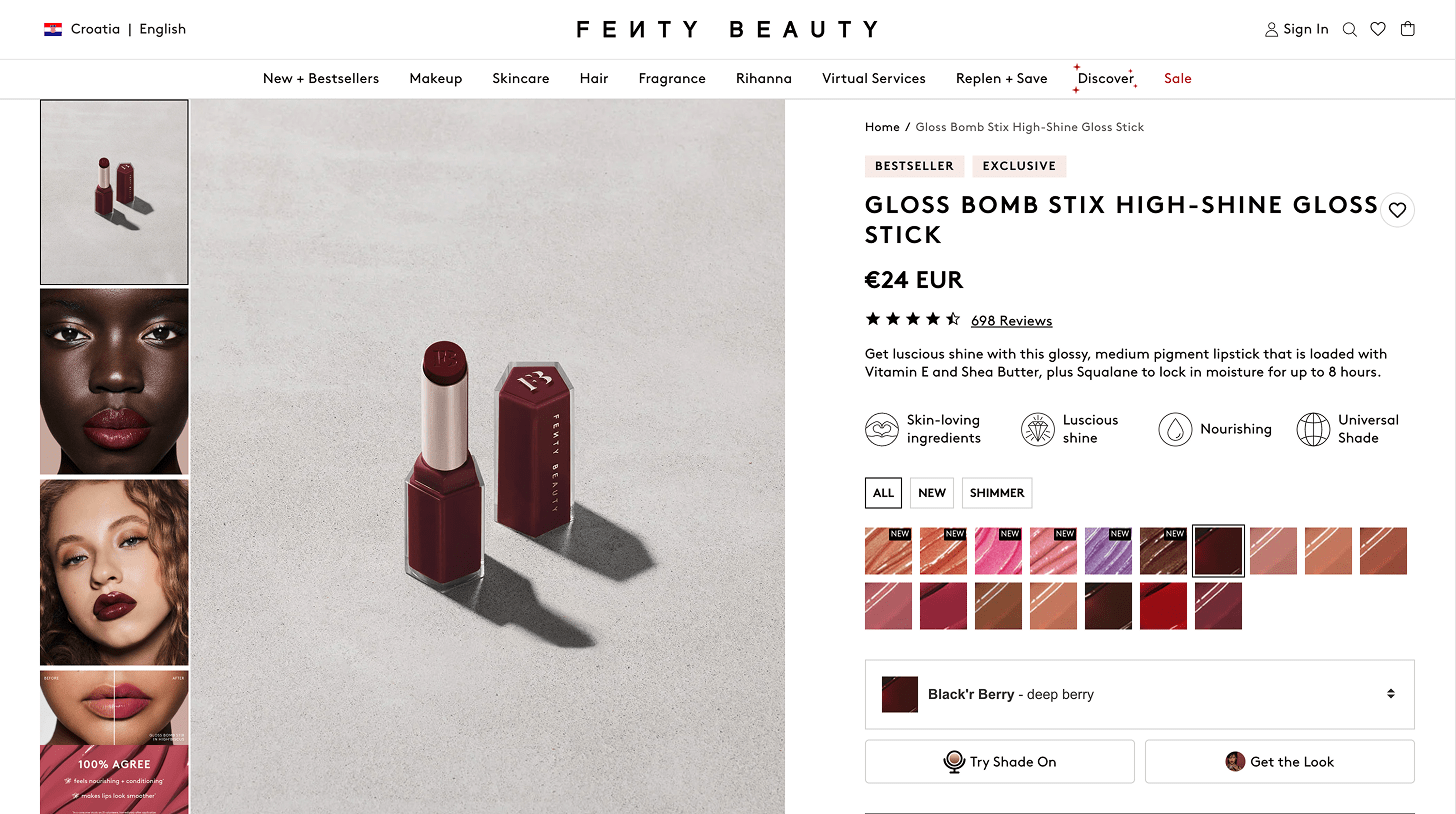Open the search magnifier icon

click(1350, 29)
